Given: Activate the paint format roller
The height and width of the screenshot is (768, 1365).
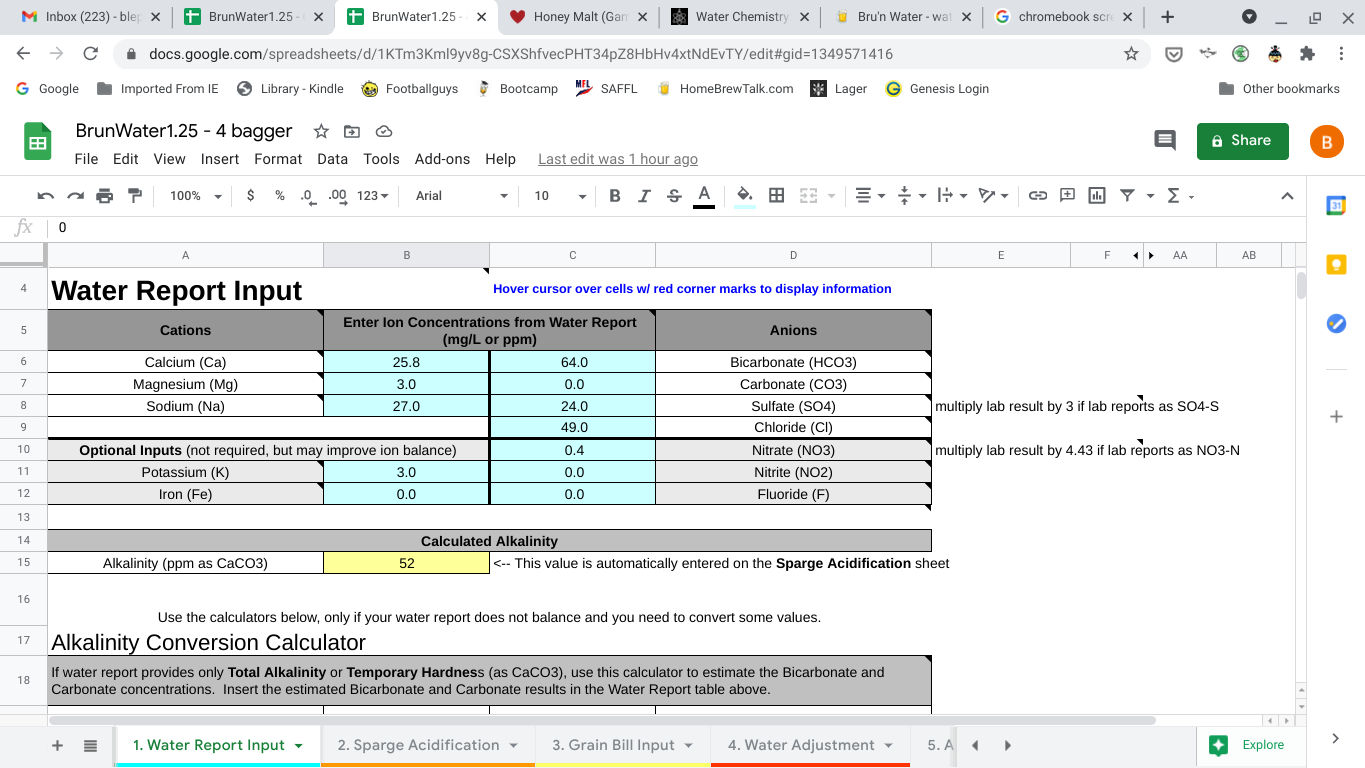Looking at the screenshot, I should [x=135, y=196].
